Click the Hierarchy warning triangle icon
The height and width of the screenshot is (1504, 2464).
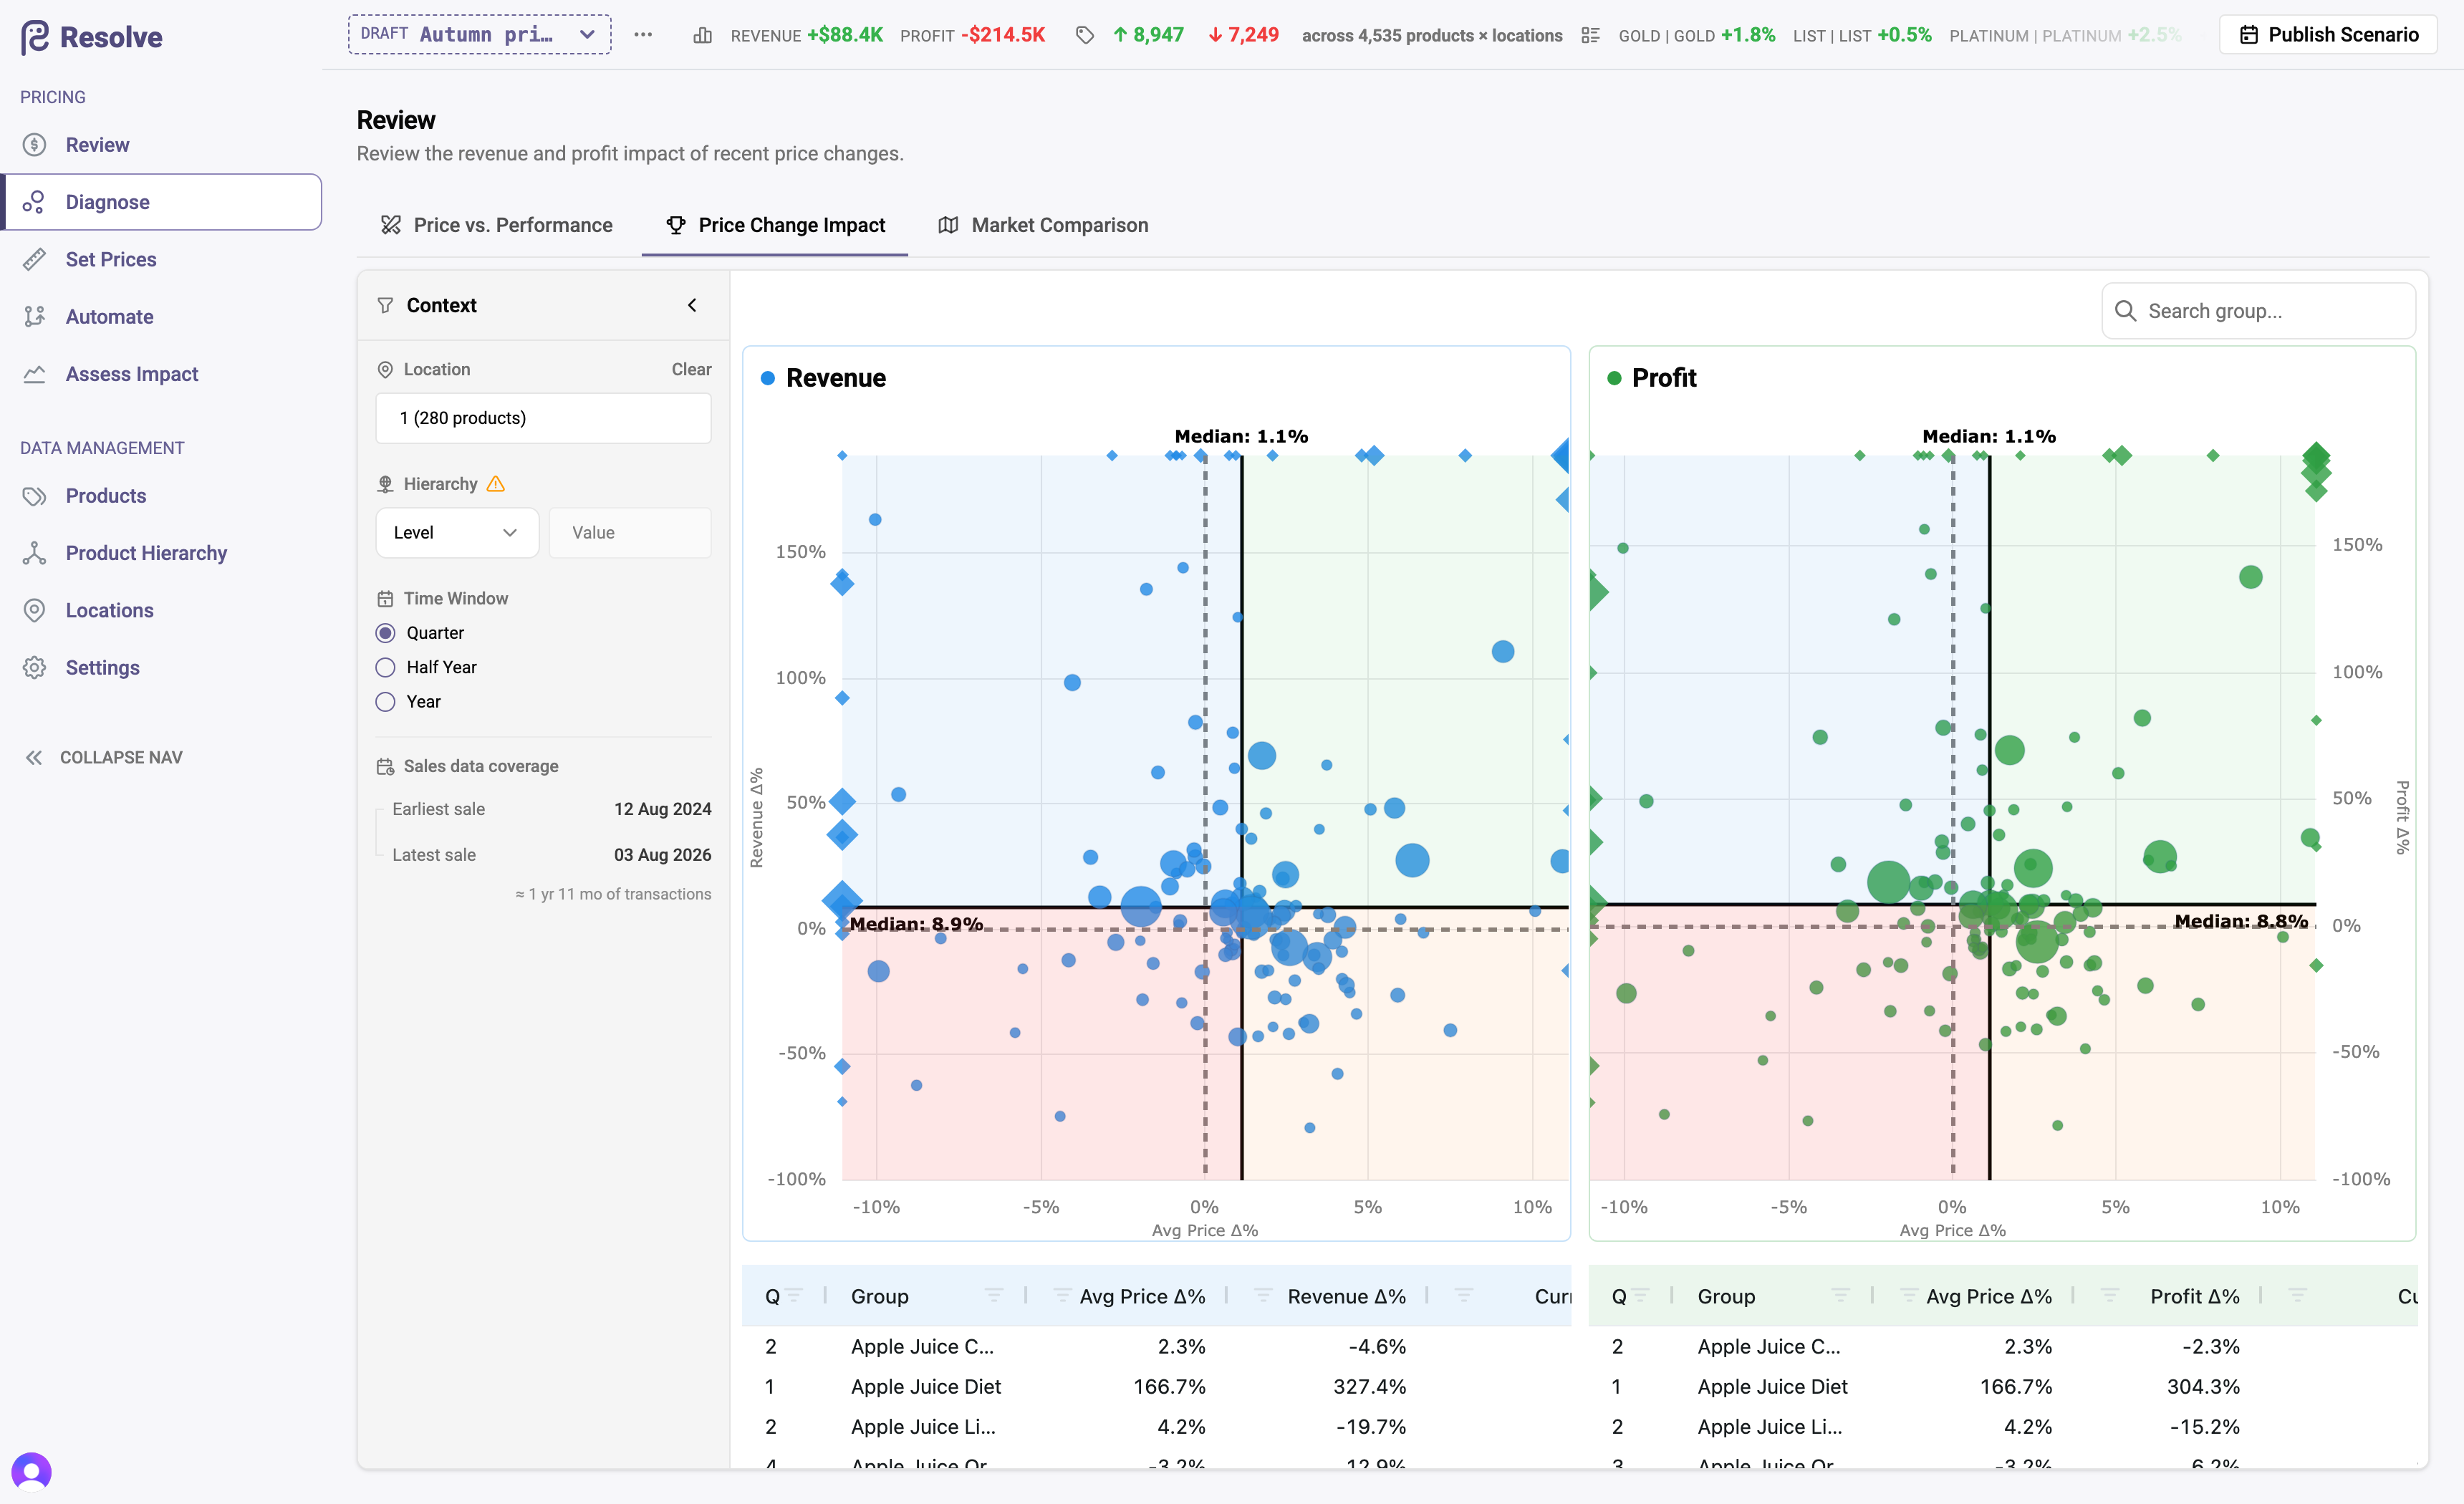pos(496,484)
